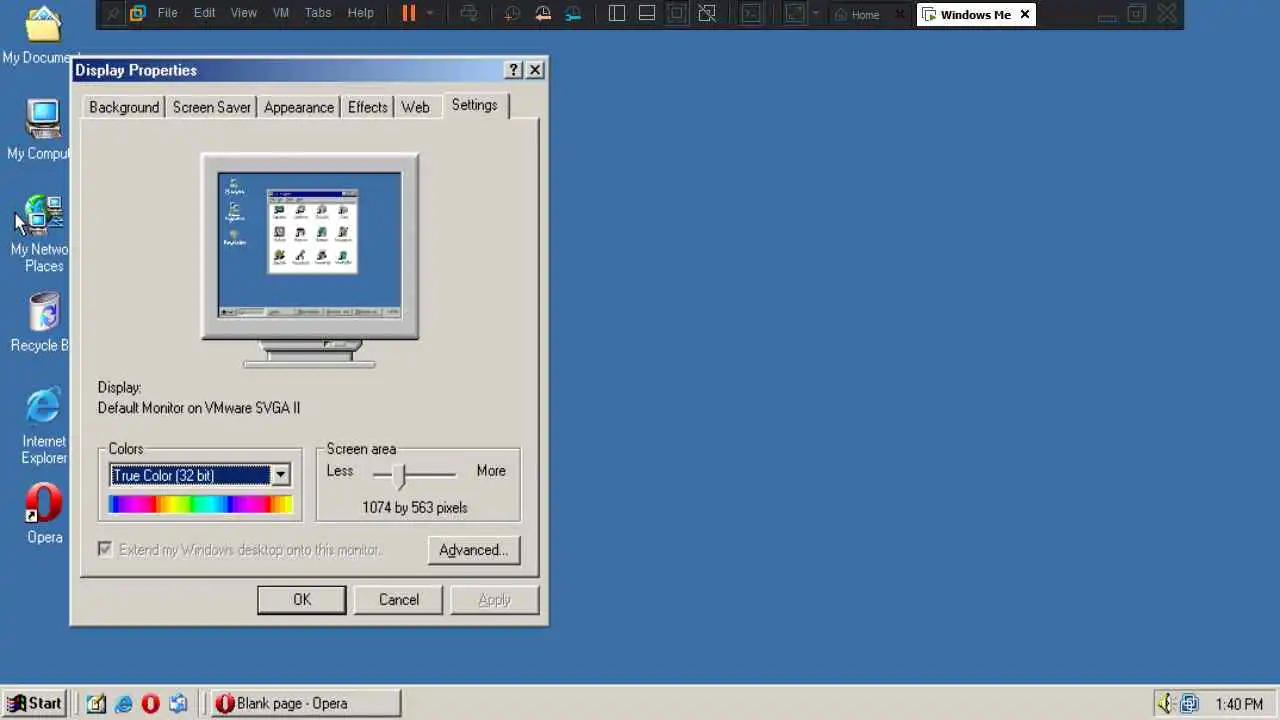Open VMware View menu

coord(243,14)
